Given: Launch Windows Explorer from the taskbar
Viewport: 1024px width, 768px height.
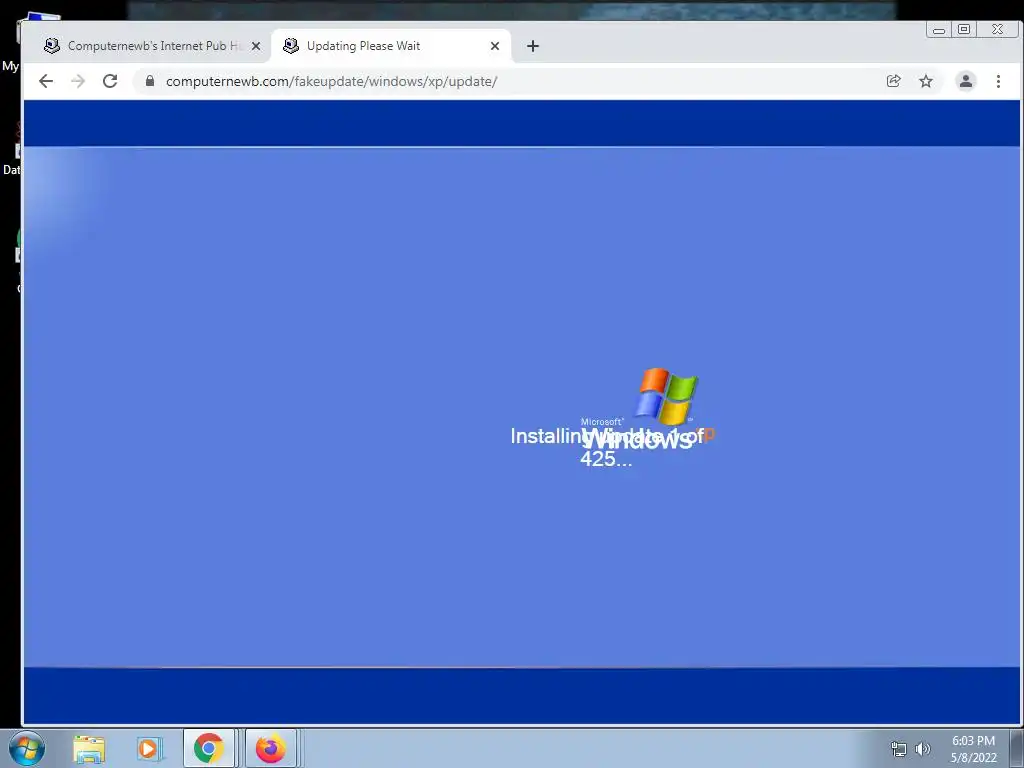Looking at the screenshot, I should coord(89,748).
